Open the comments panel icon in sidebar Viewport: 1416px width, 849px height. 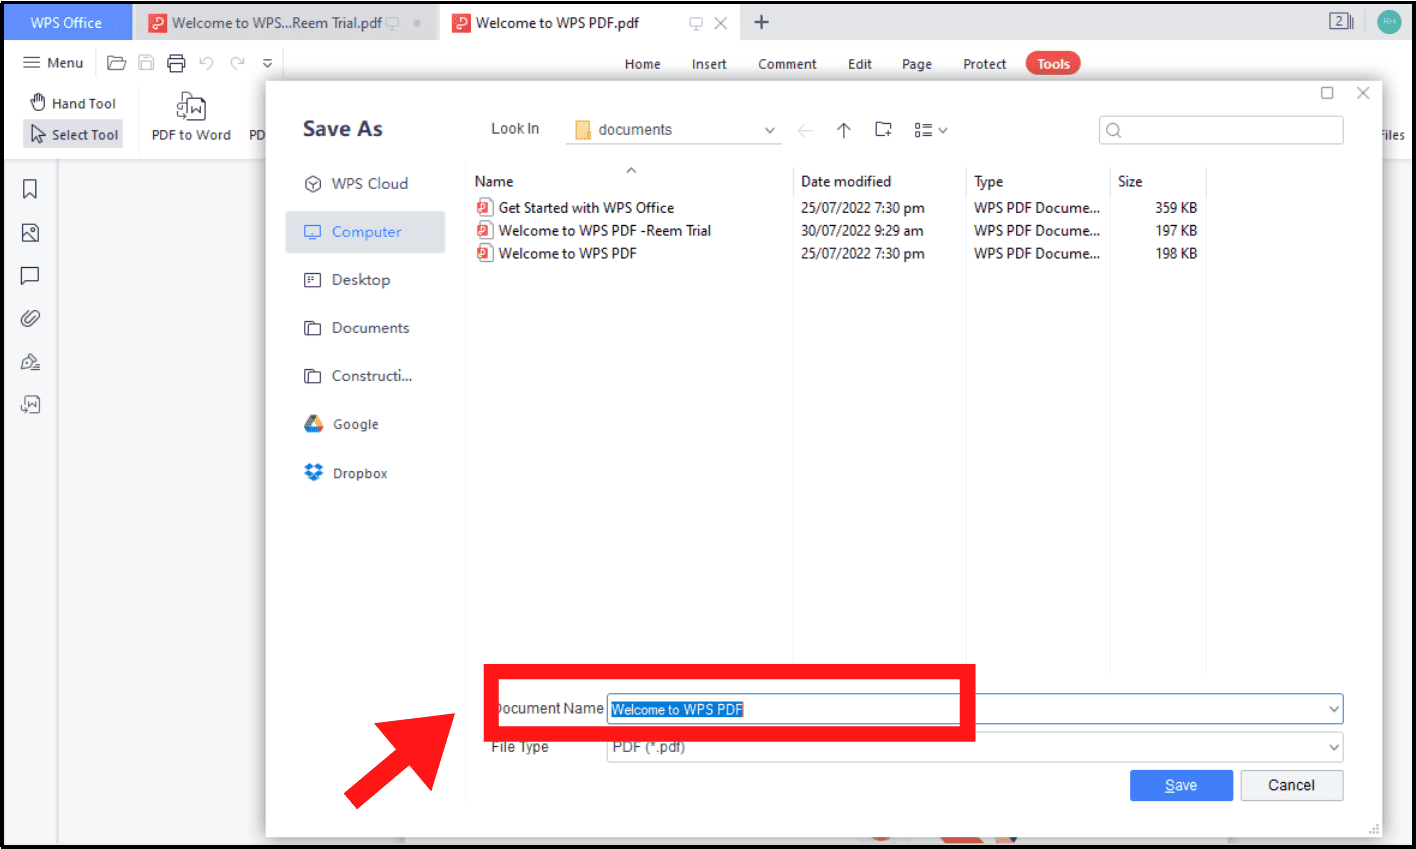(x=30, y=276)
